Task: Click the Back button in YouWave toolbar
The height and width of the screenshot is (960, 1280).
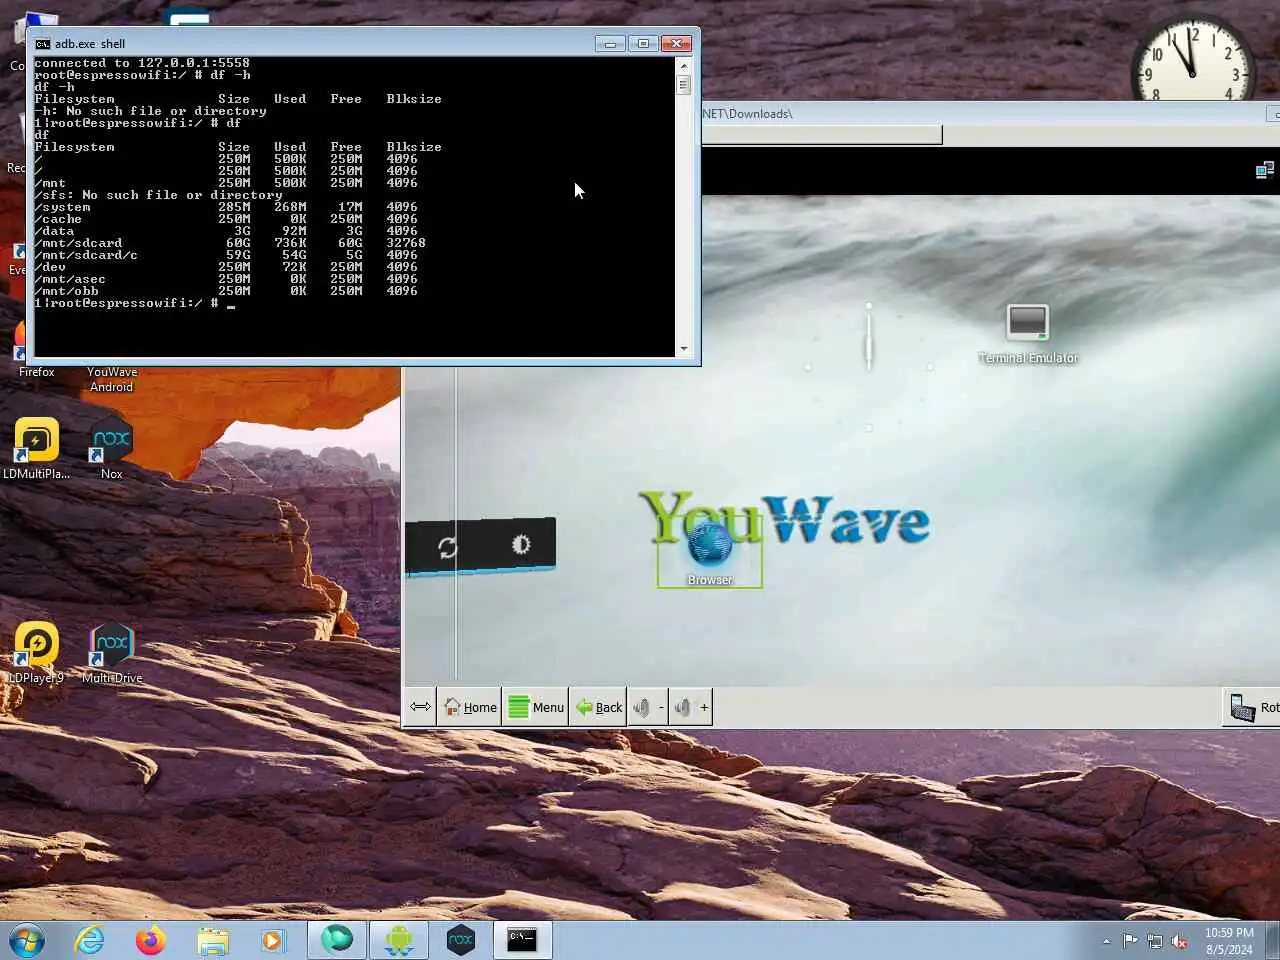Action: tap(599, 707)
